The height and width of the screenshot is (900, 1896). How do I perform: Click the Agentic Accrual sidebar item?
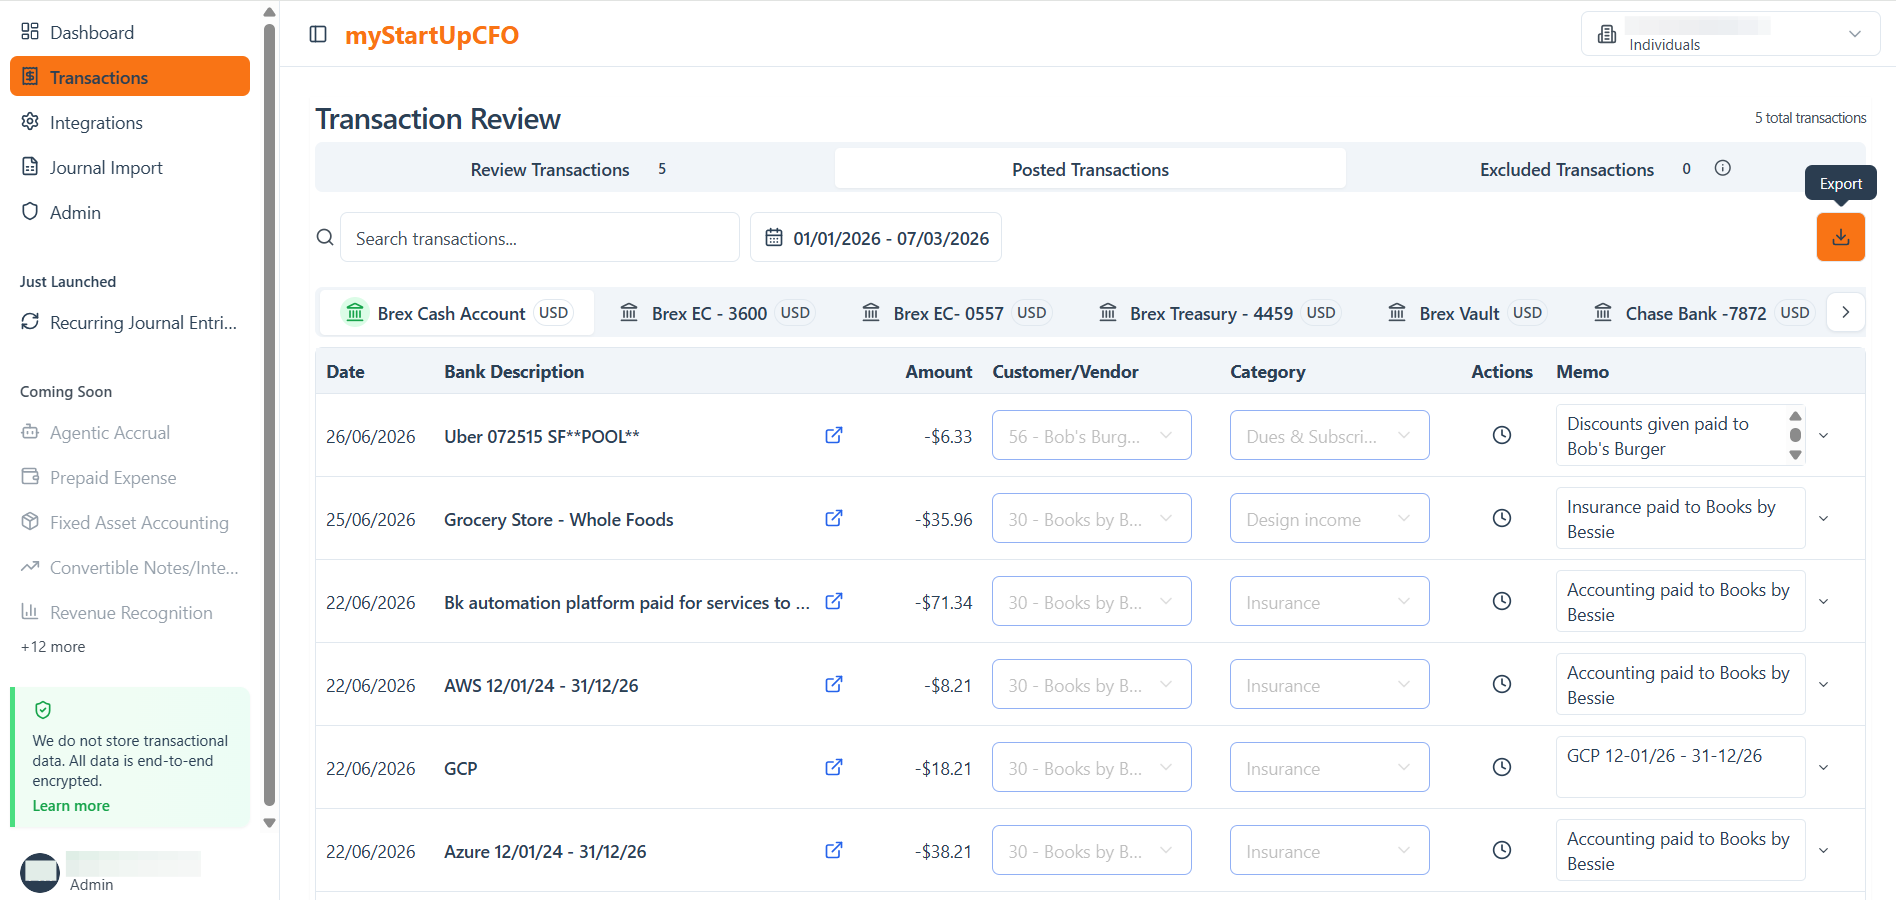130,432
